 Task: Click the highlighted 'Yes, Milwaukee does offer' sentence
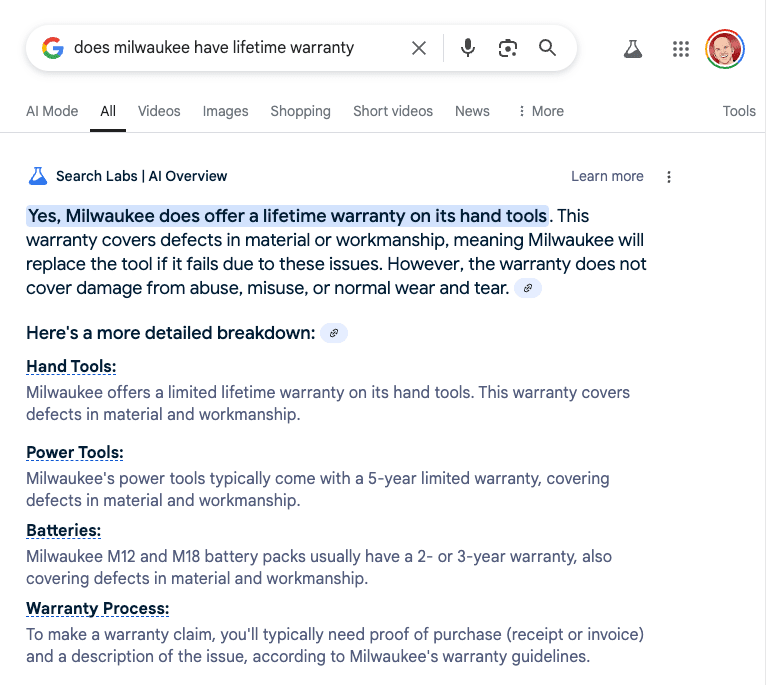[x=287, y=216]
